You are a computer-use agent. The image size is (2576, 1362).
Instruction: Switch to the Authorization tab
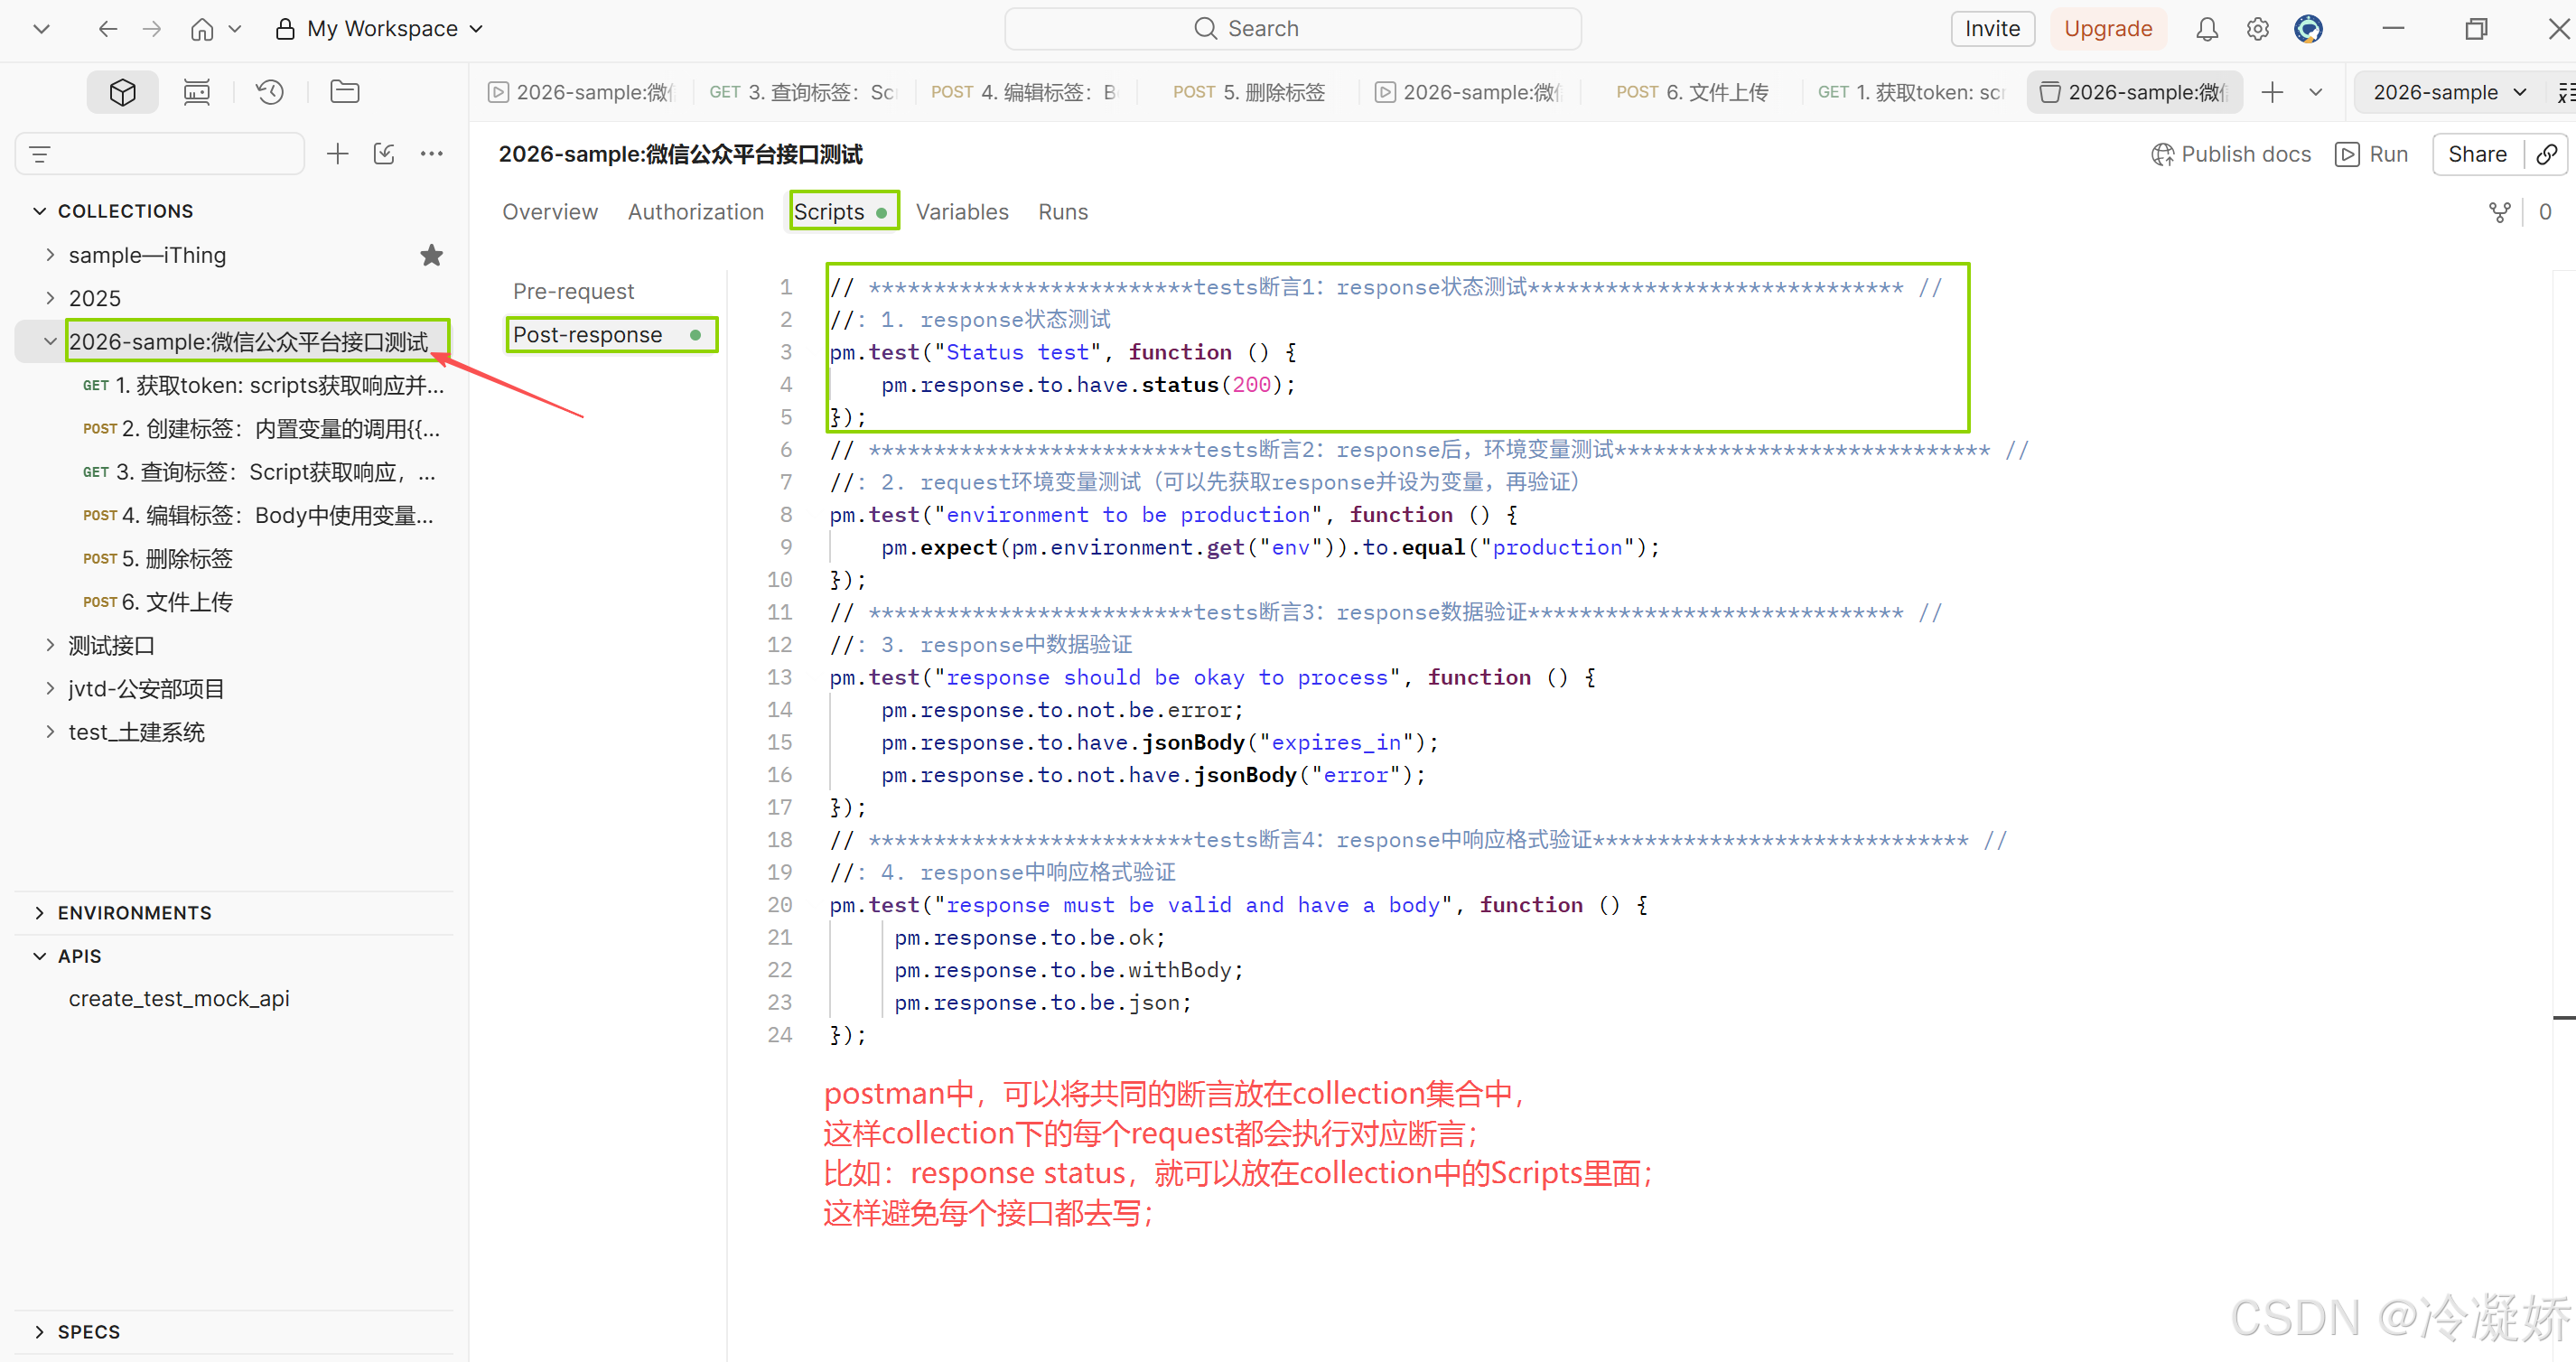[x=696, y=212]
